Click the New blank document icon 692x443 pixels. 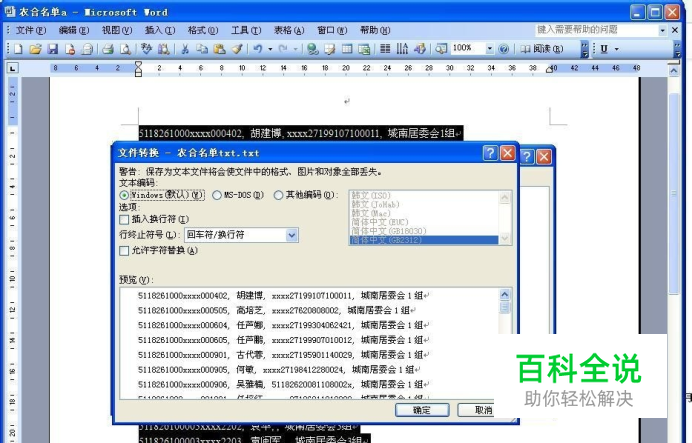click(18, 49)
